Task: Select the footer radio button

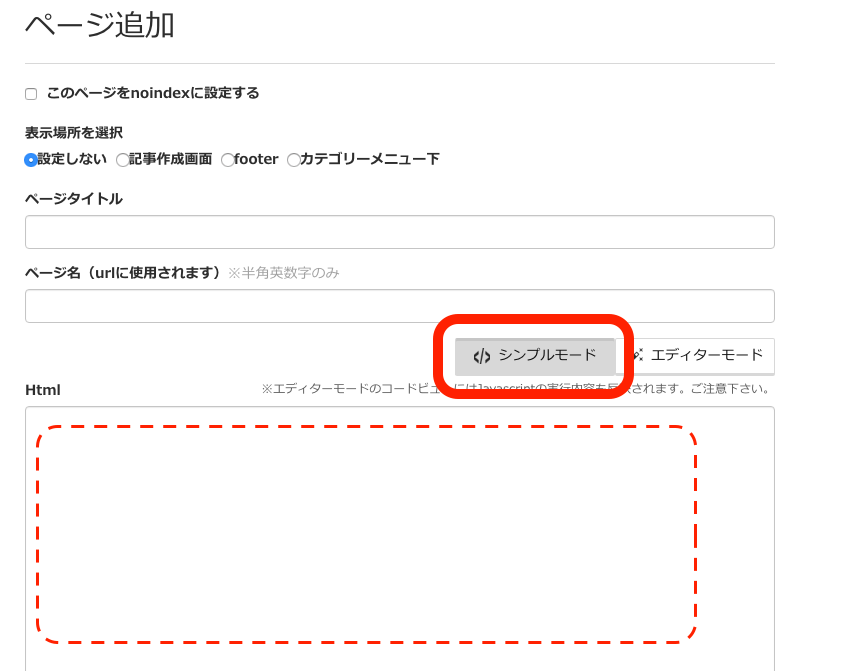Action: tap(227, 160)
